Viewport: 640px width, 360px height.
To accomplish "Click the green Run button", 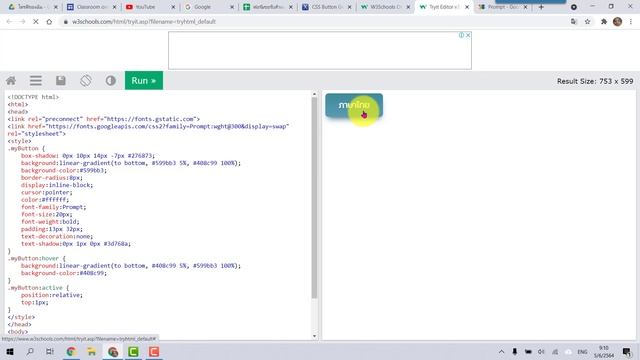I will [x=144, y=81].
